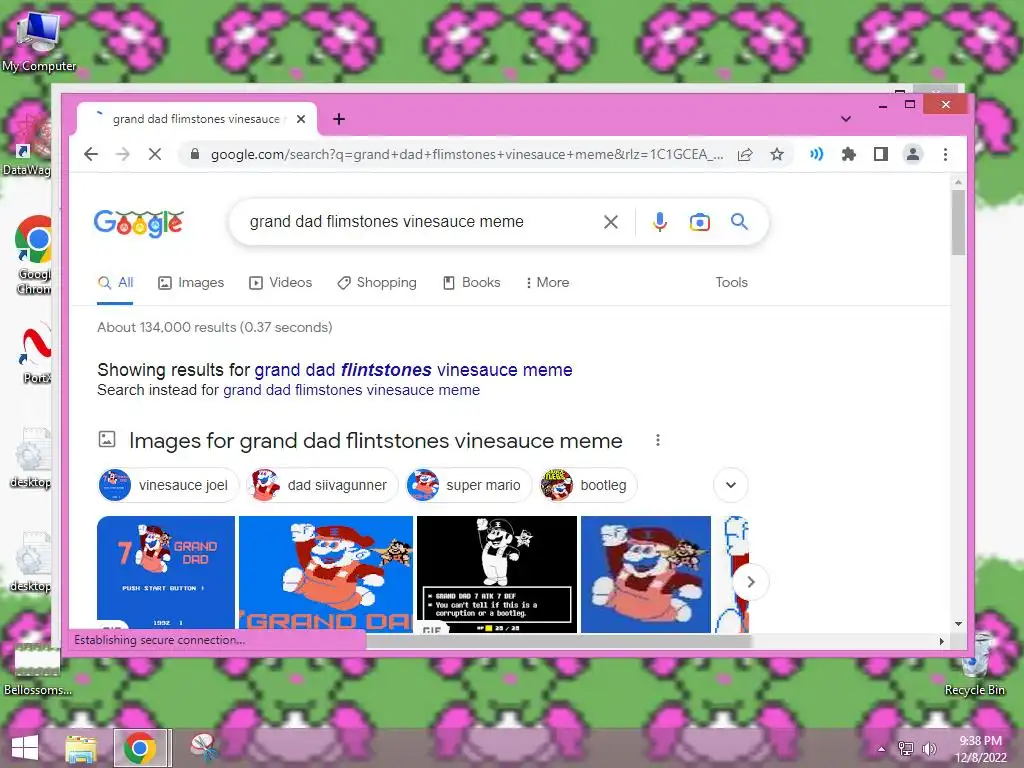Open the More search categories menu
The image size is (1024, 768).
[x=547, y=283]
